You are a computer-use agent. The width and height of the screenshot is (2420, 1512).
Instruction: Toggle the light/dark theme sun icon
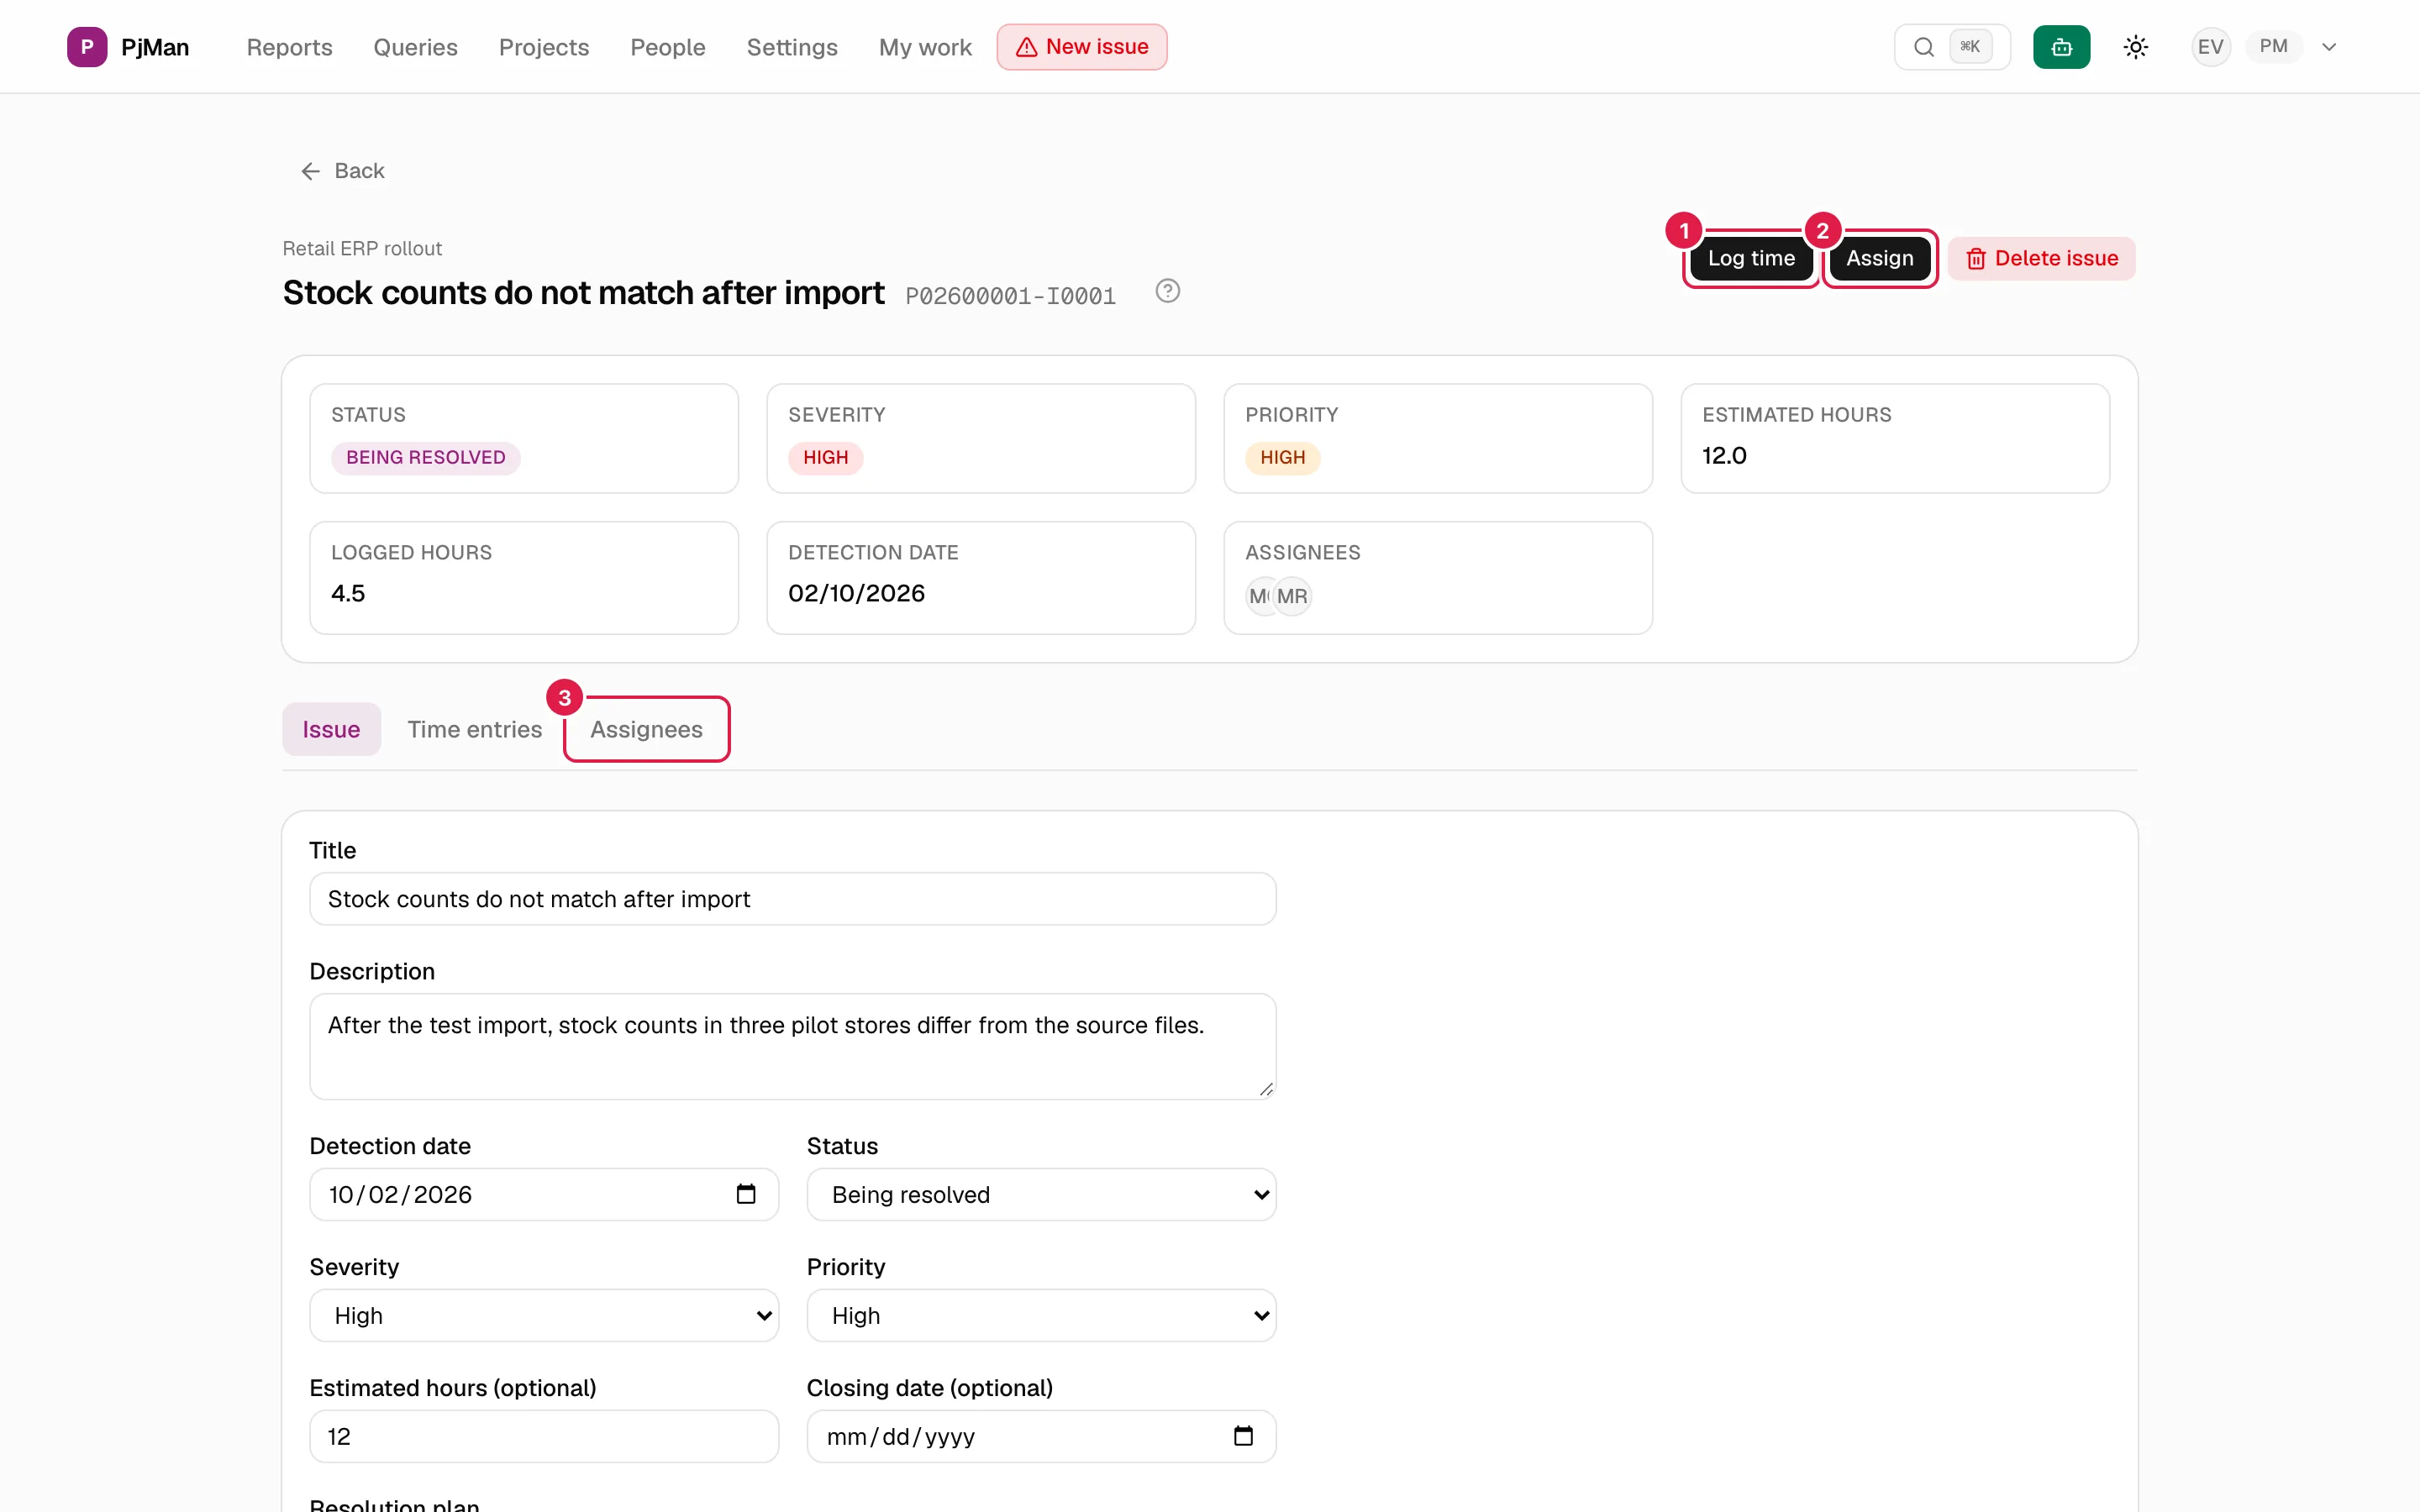pyautogui.click(x=2135, y=47)
